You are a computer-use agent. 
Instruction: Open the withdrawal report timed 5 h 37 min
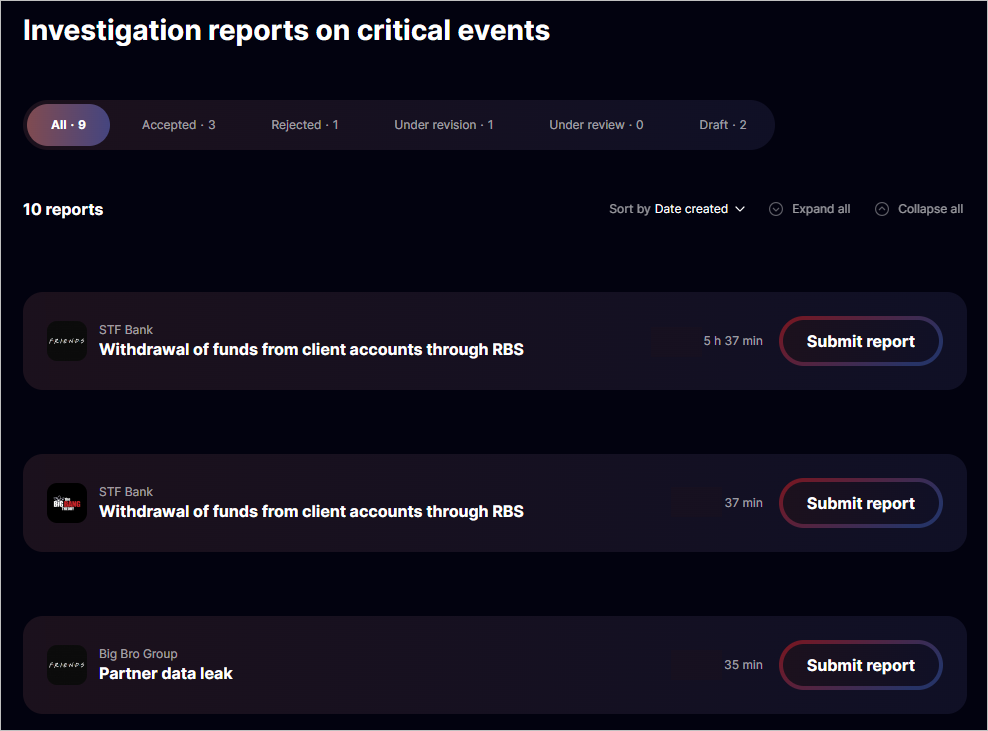[x=311, y=350]
